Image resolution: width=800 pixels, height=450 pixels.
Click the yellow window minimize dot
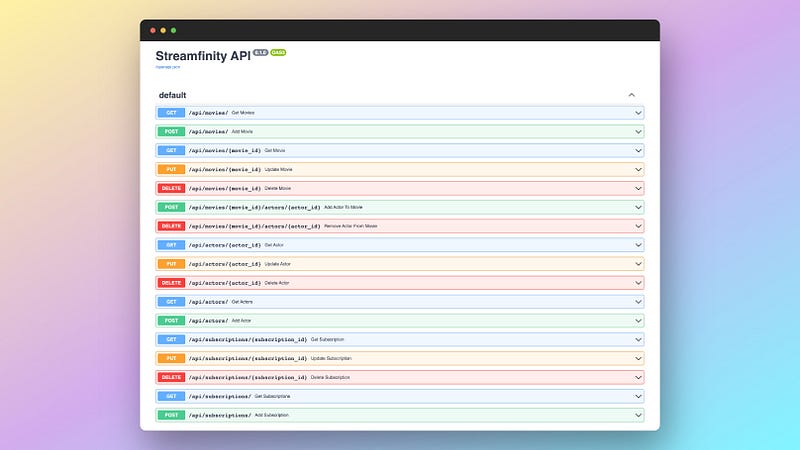click(x=163, y=31)
